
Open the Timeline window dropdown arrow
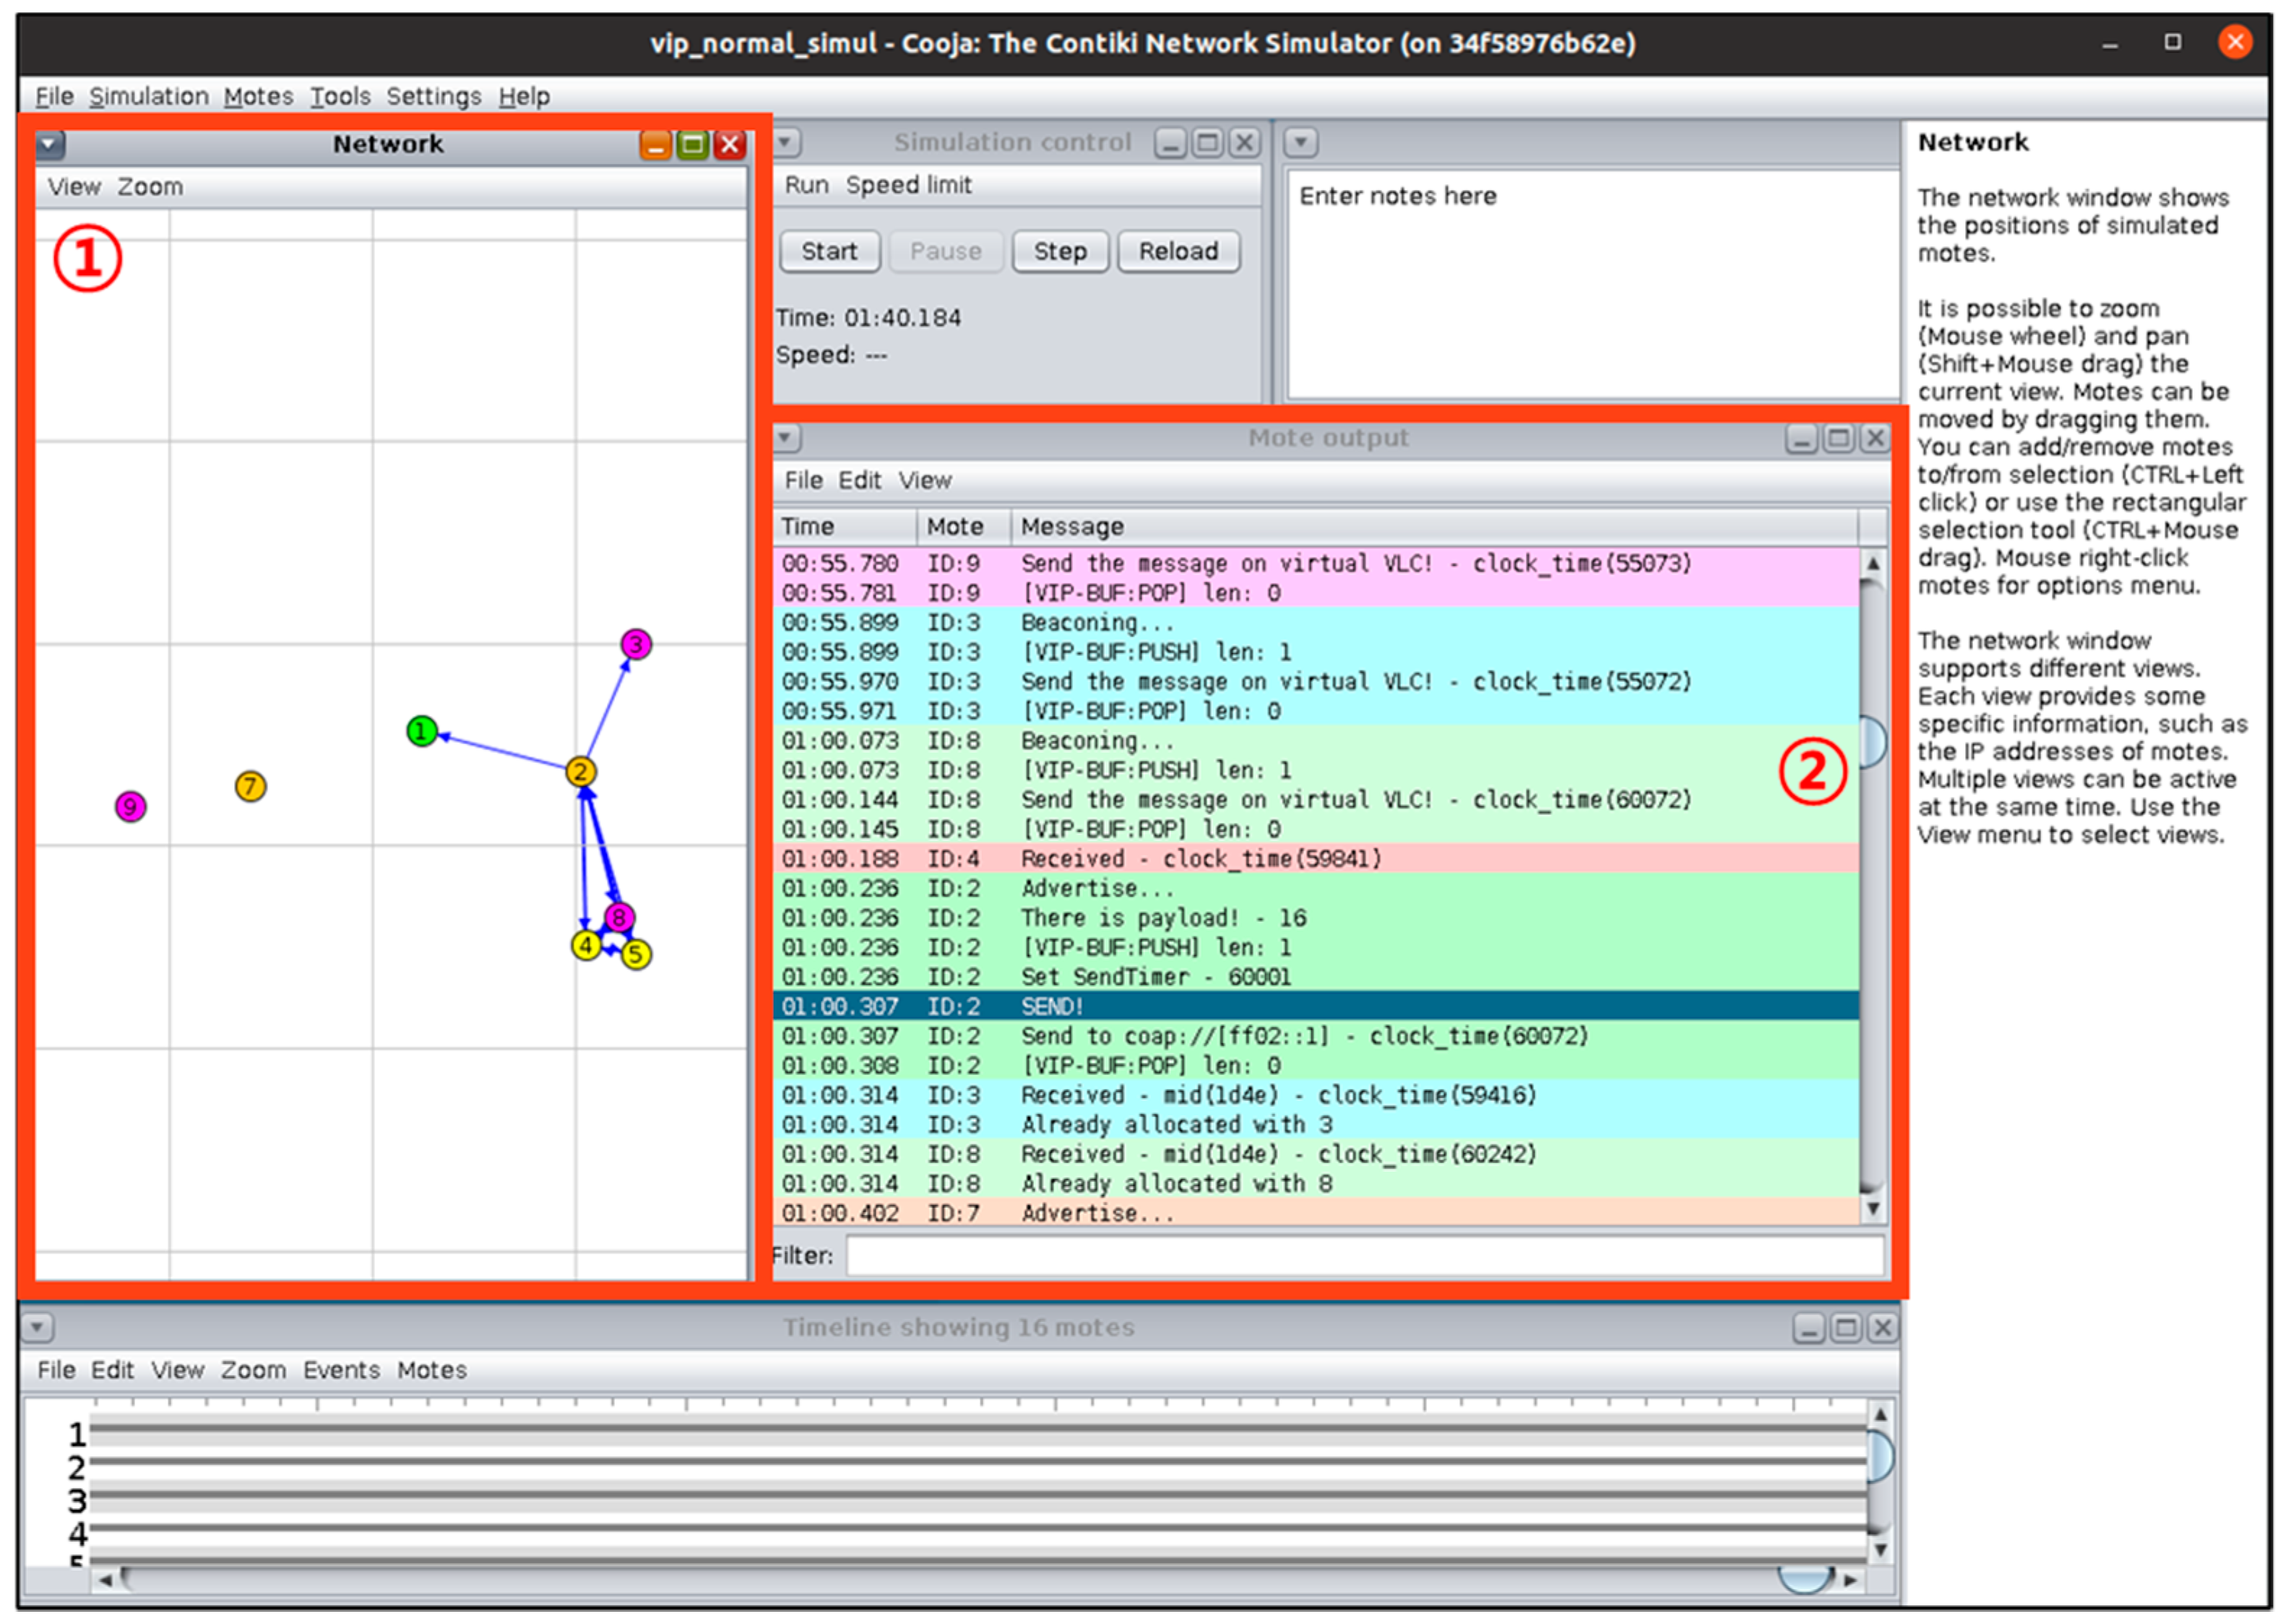pyautogui.click(x=37, y=1328)
